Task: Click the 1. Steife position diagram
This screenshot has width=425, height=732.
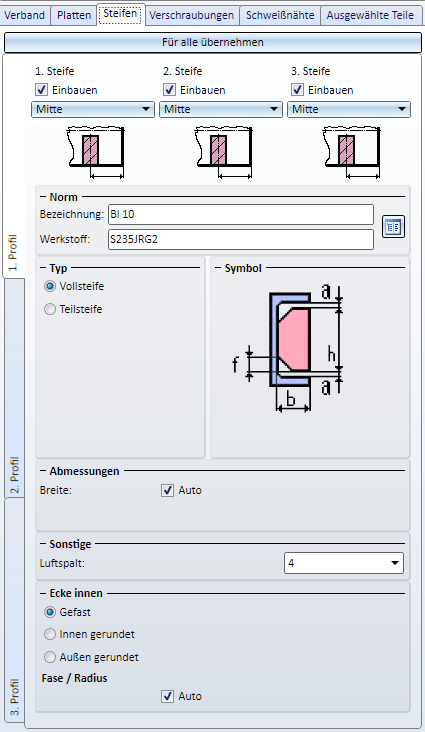Action: (96, 152)
